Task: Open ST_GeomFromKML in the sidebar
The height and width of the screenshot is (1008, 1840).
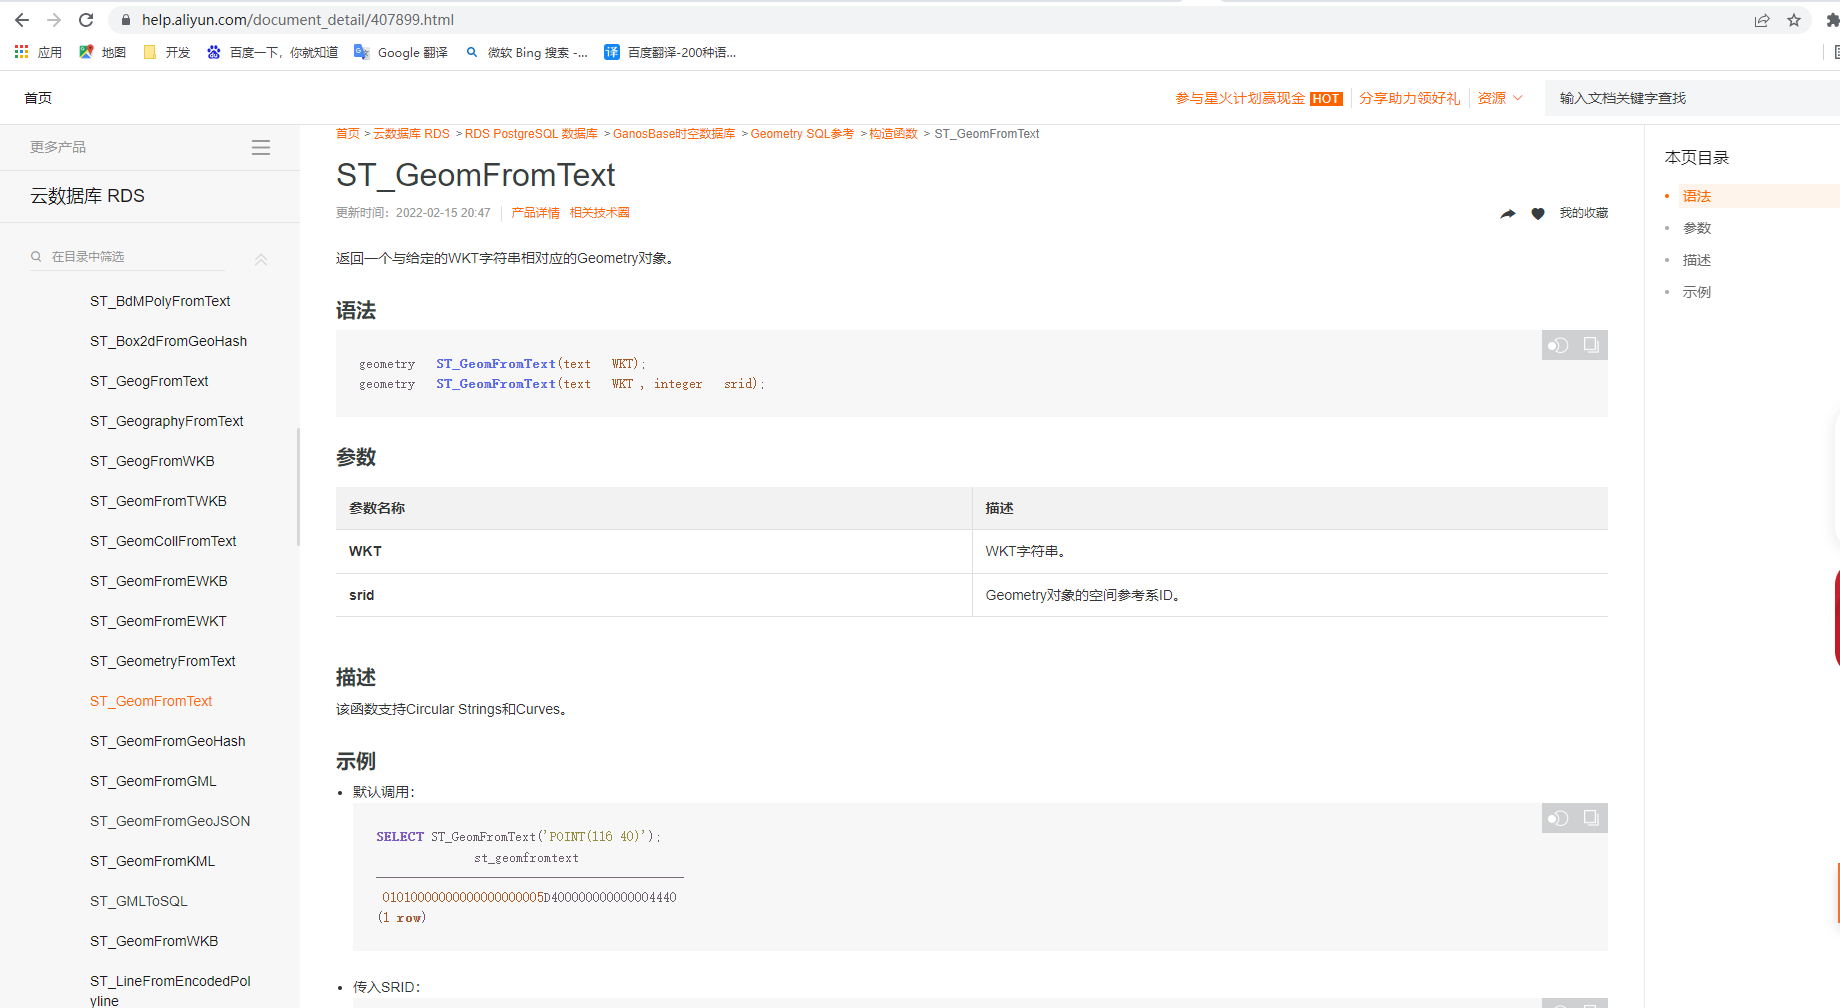Action: click(x=153, y=861)
